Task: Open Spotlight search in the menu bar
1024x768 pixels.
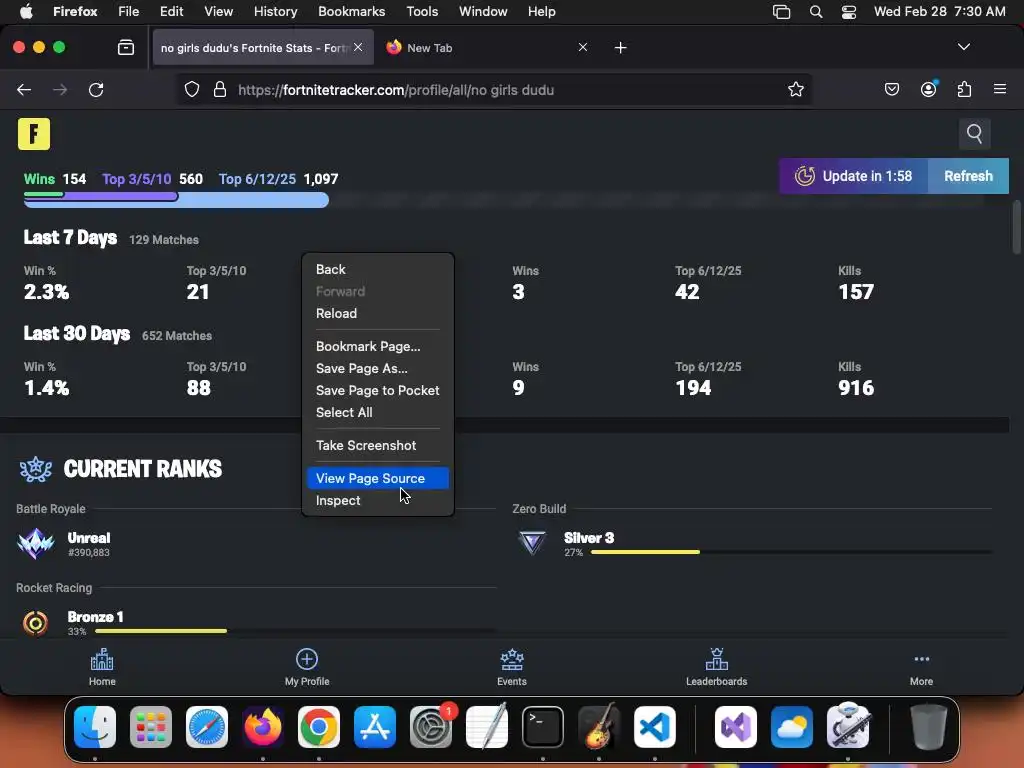Action: click(x=816, y=12)
